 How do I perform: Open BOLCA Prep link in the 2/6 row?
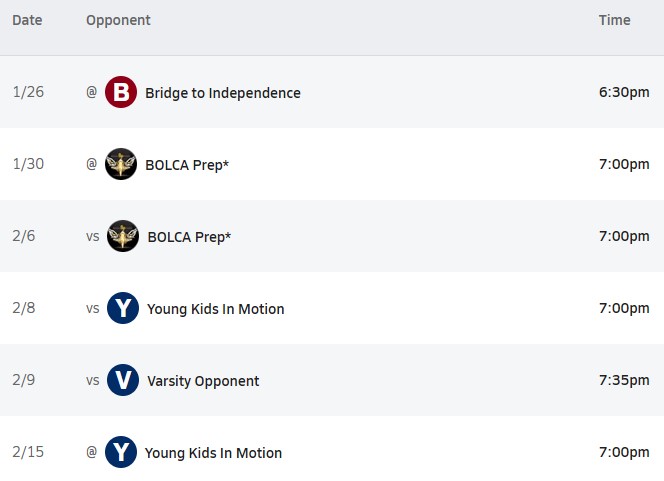189,237
